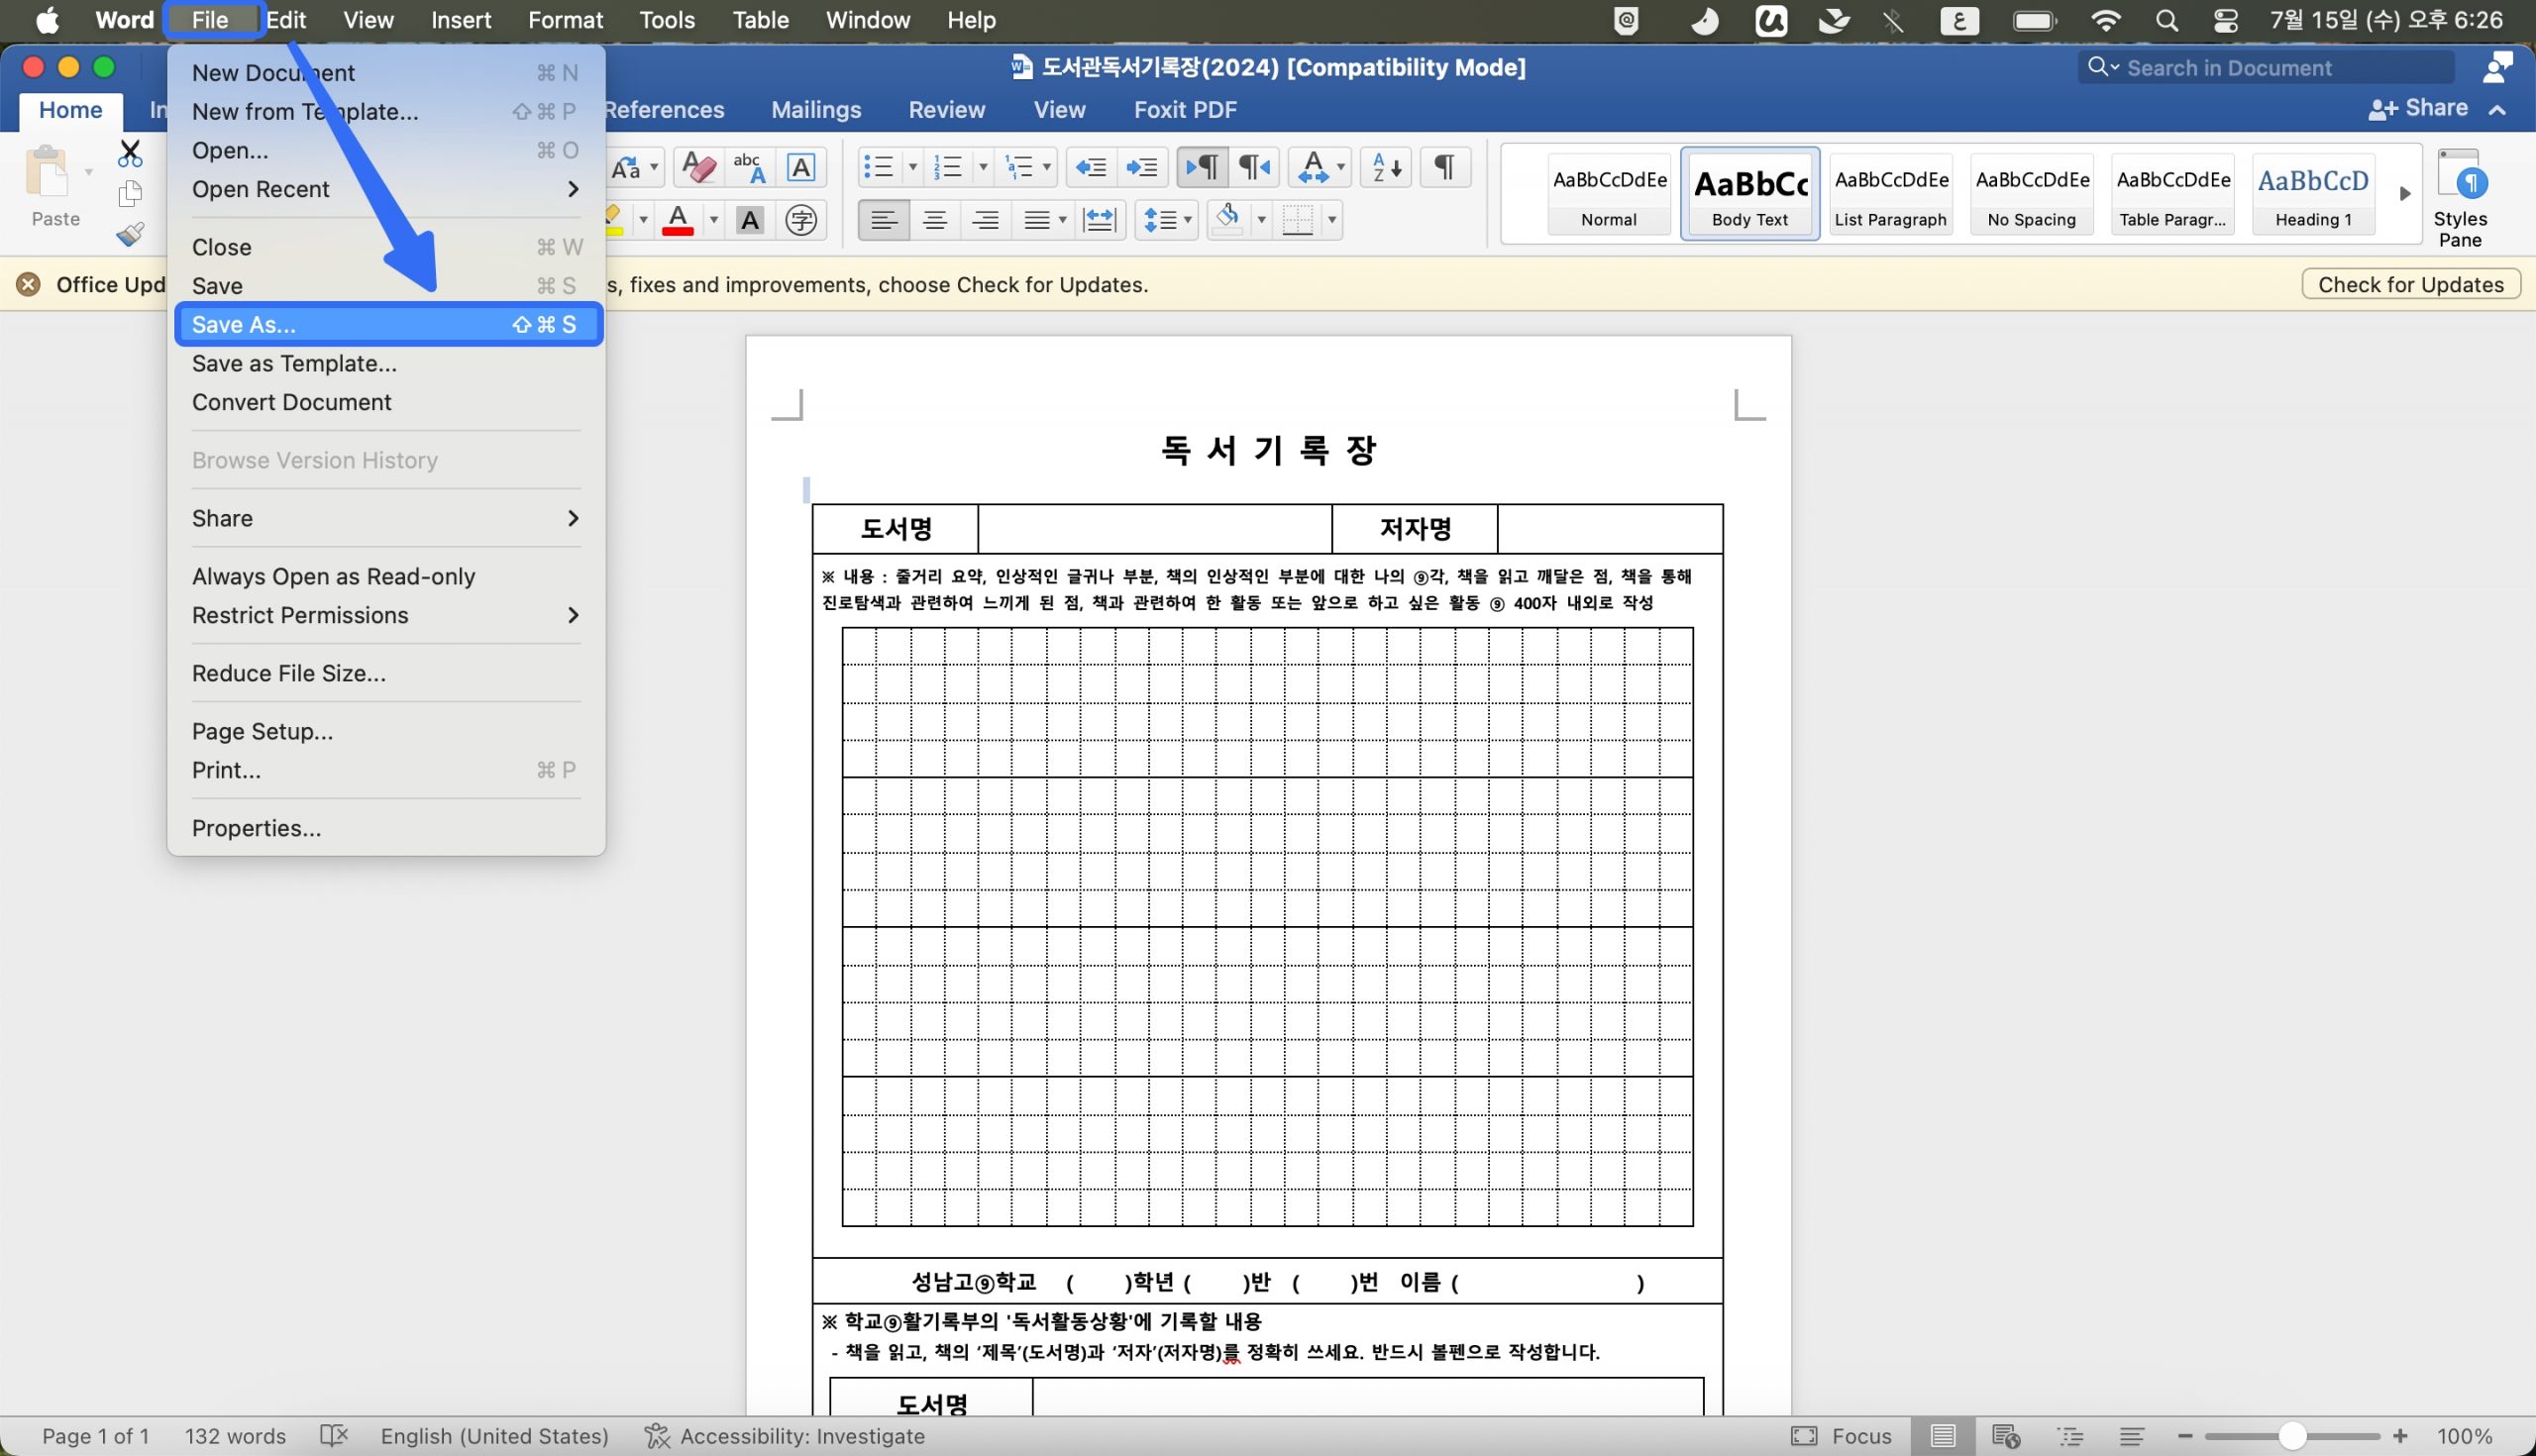Image resolution: width=2536 pixels, height=1456 pixels.
Task: Open the Phonetic Guide abc icon
Action: tap(749, 167)
